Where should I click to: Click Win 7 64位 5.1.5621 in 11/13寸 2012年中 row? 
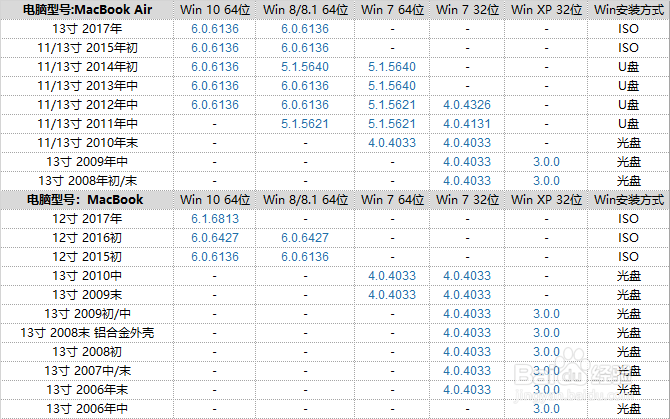coord(392,105)
